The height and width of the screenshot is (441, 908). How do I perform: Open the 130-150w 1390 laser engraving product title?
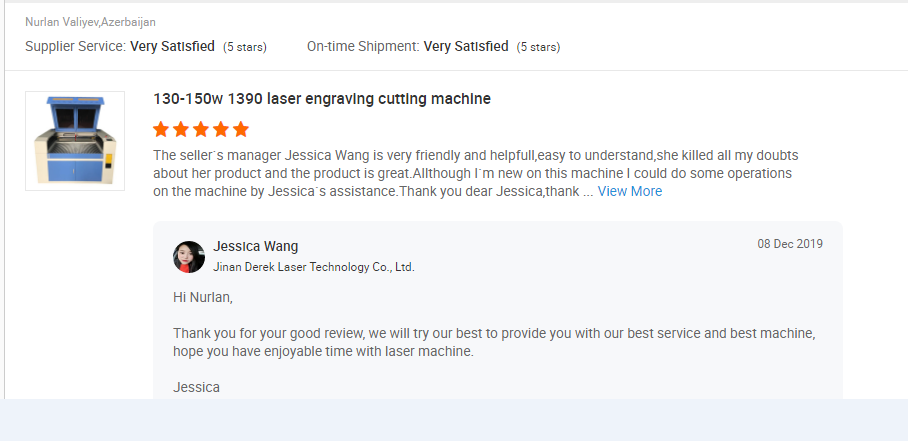pos(321,99)
